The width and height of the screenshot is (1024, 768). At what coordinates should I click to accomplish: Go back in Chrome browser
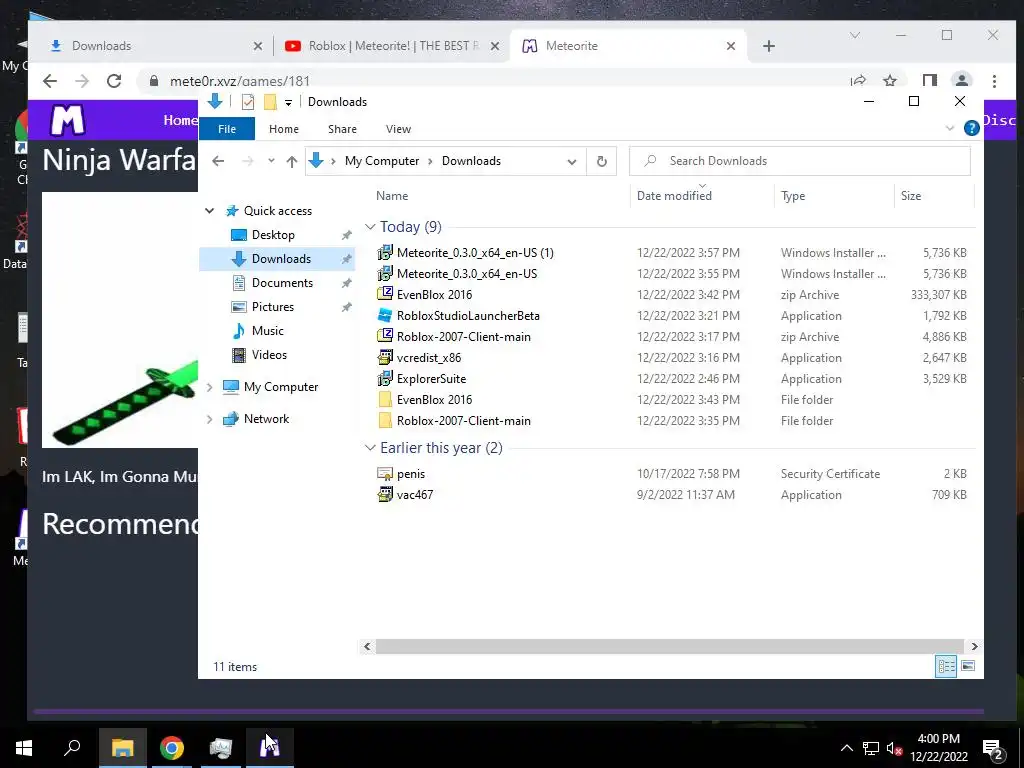coord(50,81)
